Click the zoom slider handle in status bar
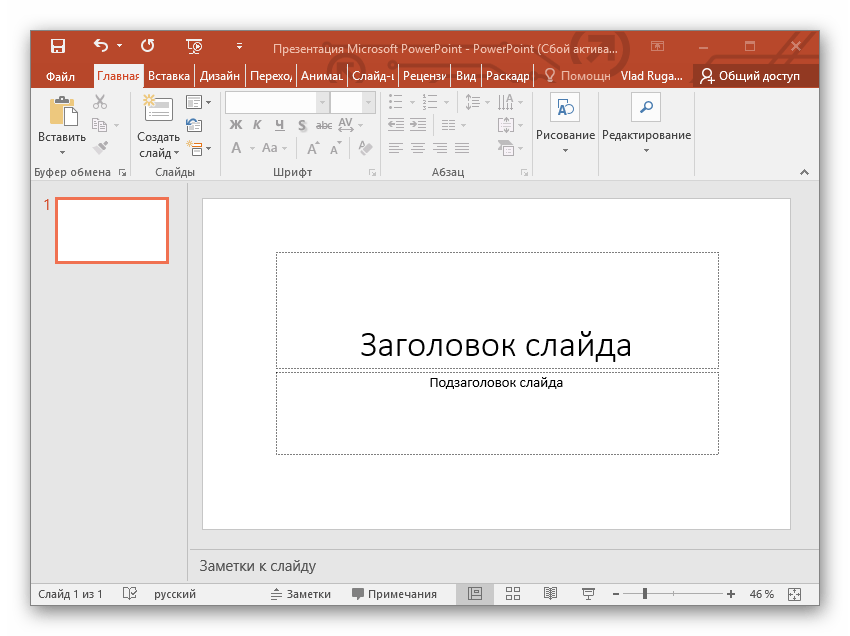Image resolution: width=850 pixels, height=636 pixels. [x=645, y=594]
